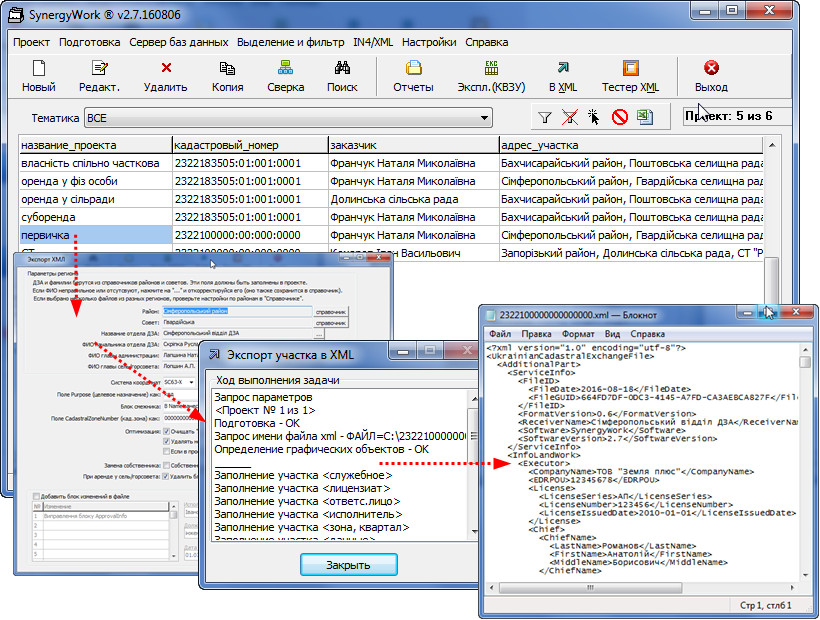Image resolution: width=820 pixels, height=620 pixels.
Task: Open the Правка menu in Блокнот
Action: click(x=537, y=334)
